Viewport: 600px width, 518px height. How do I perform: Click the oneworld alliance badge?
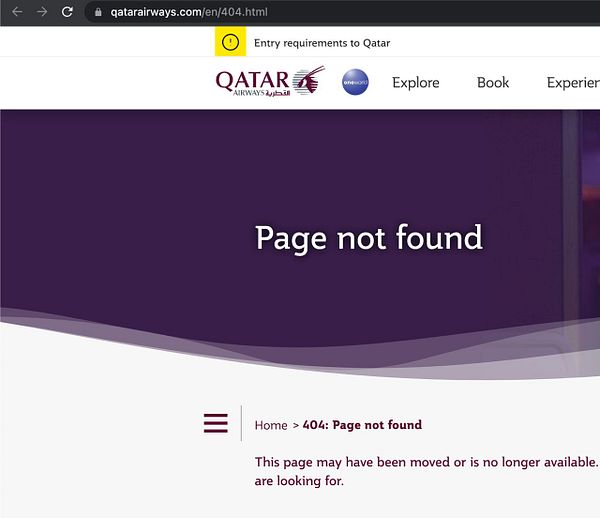(x=355, y=82)
